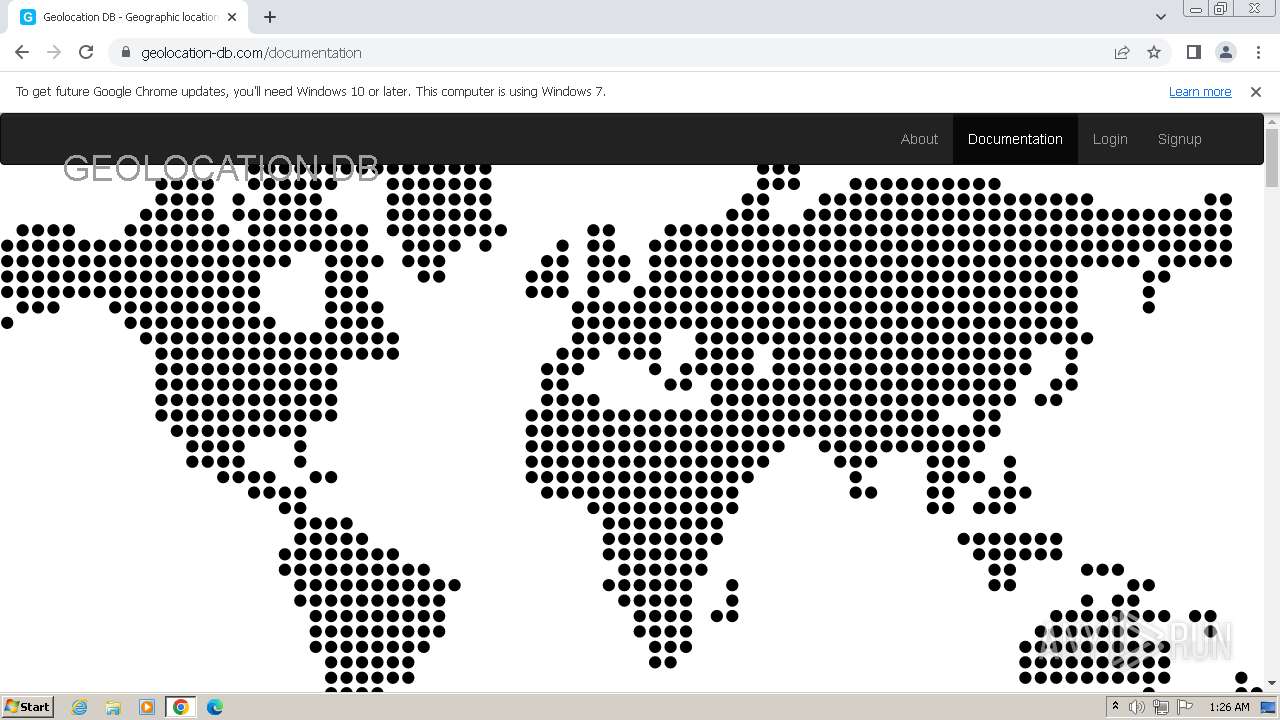Go forward to the next page
Screen dimensions: 1280x720
click(54, 52)
